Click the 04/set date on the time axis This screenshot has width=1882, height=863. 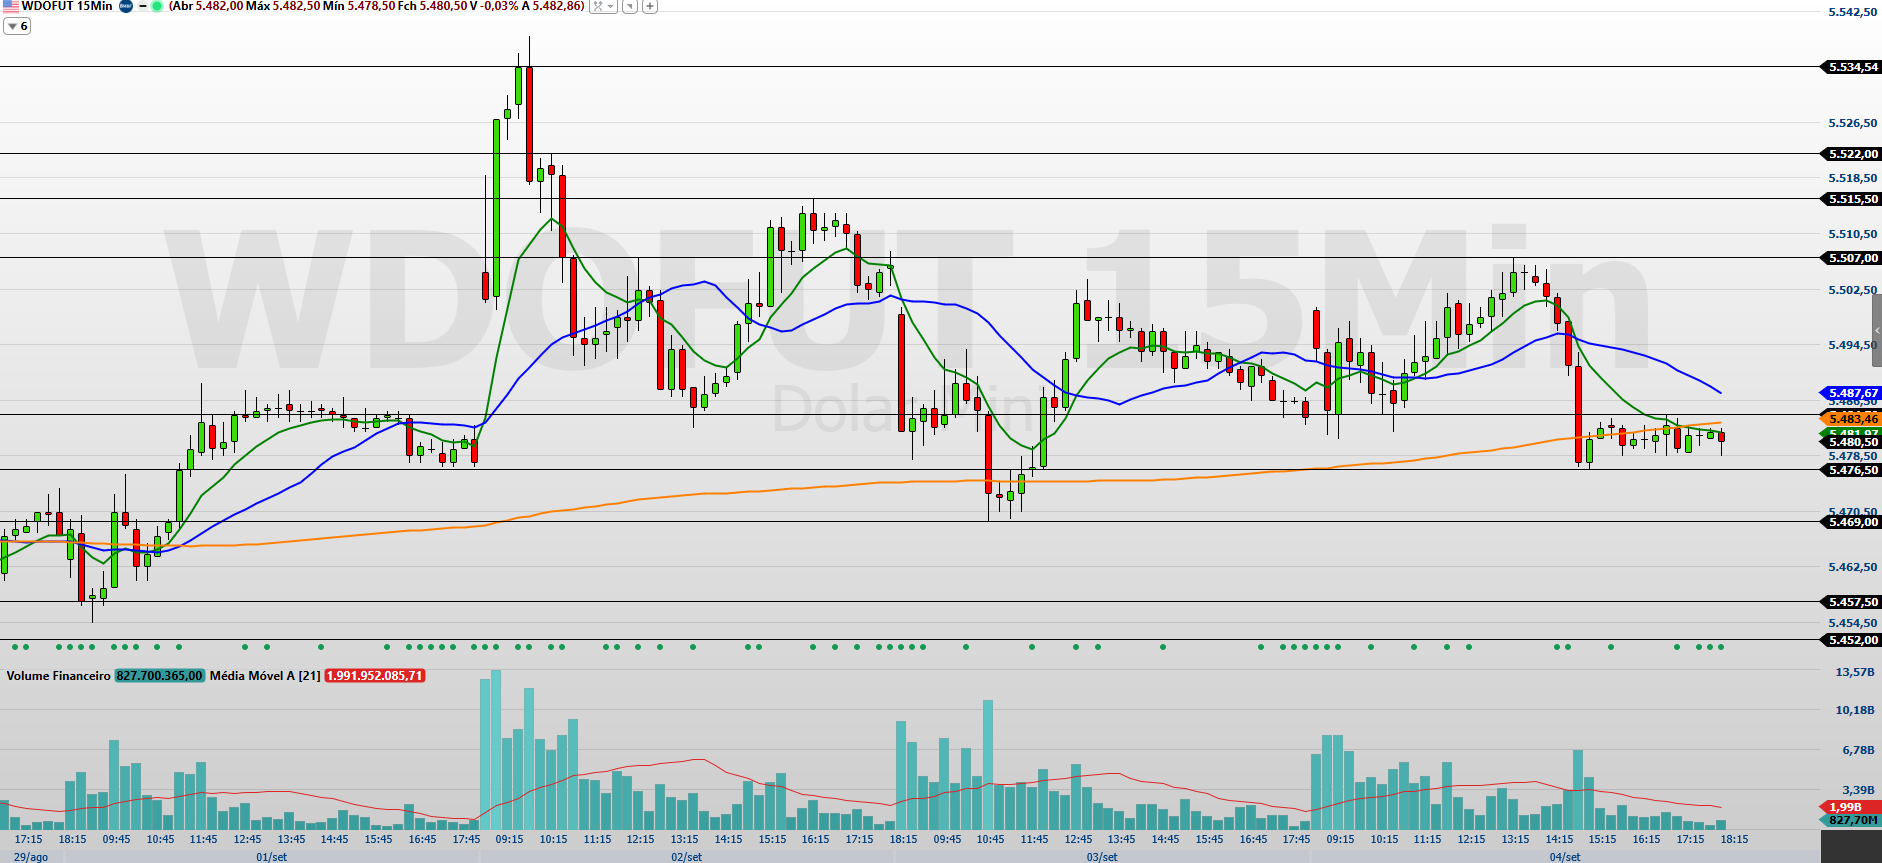pos(1565,857)
